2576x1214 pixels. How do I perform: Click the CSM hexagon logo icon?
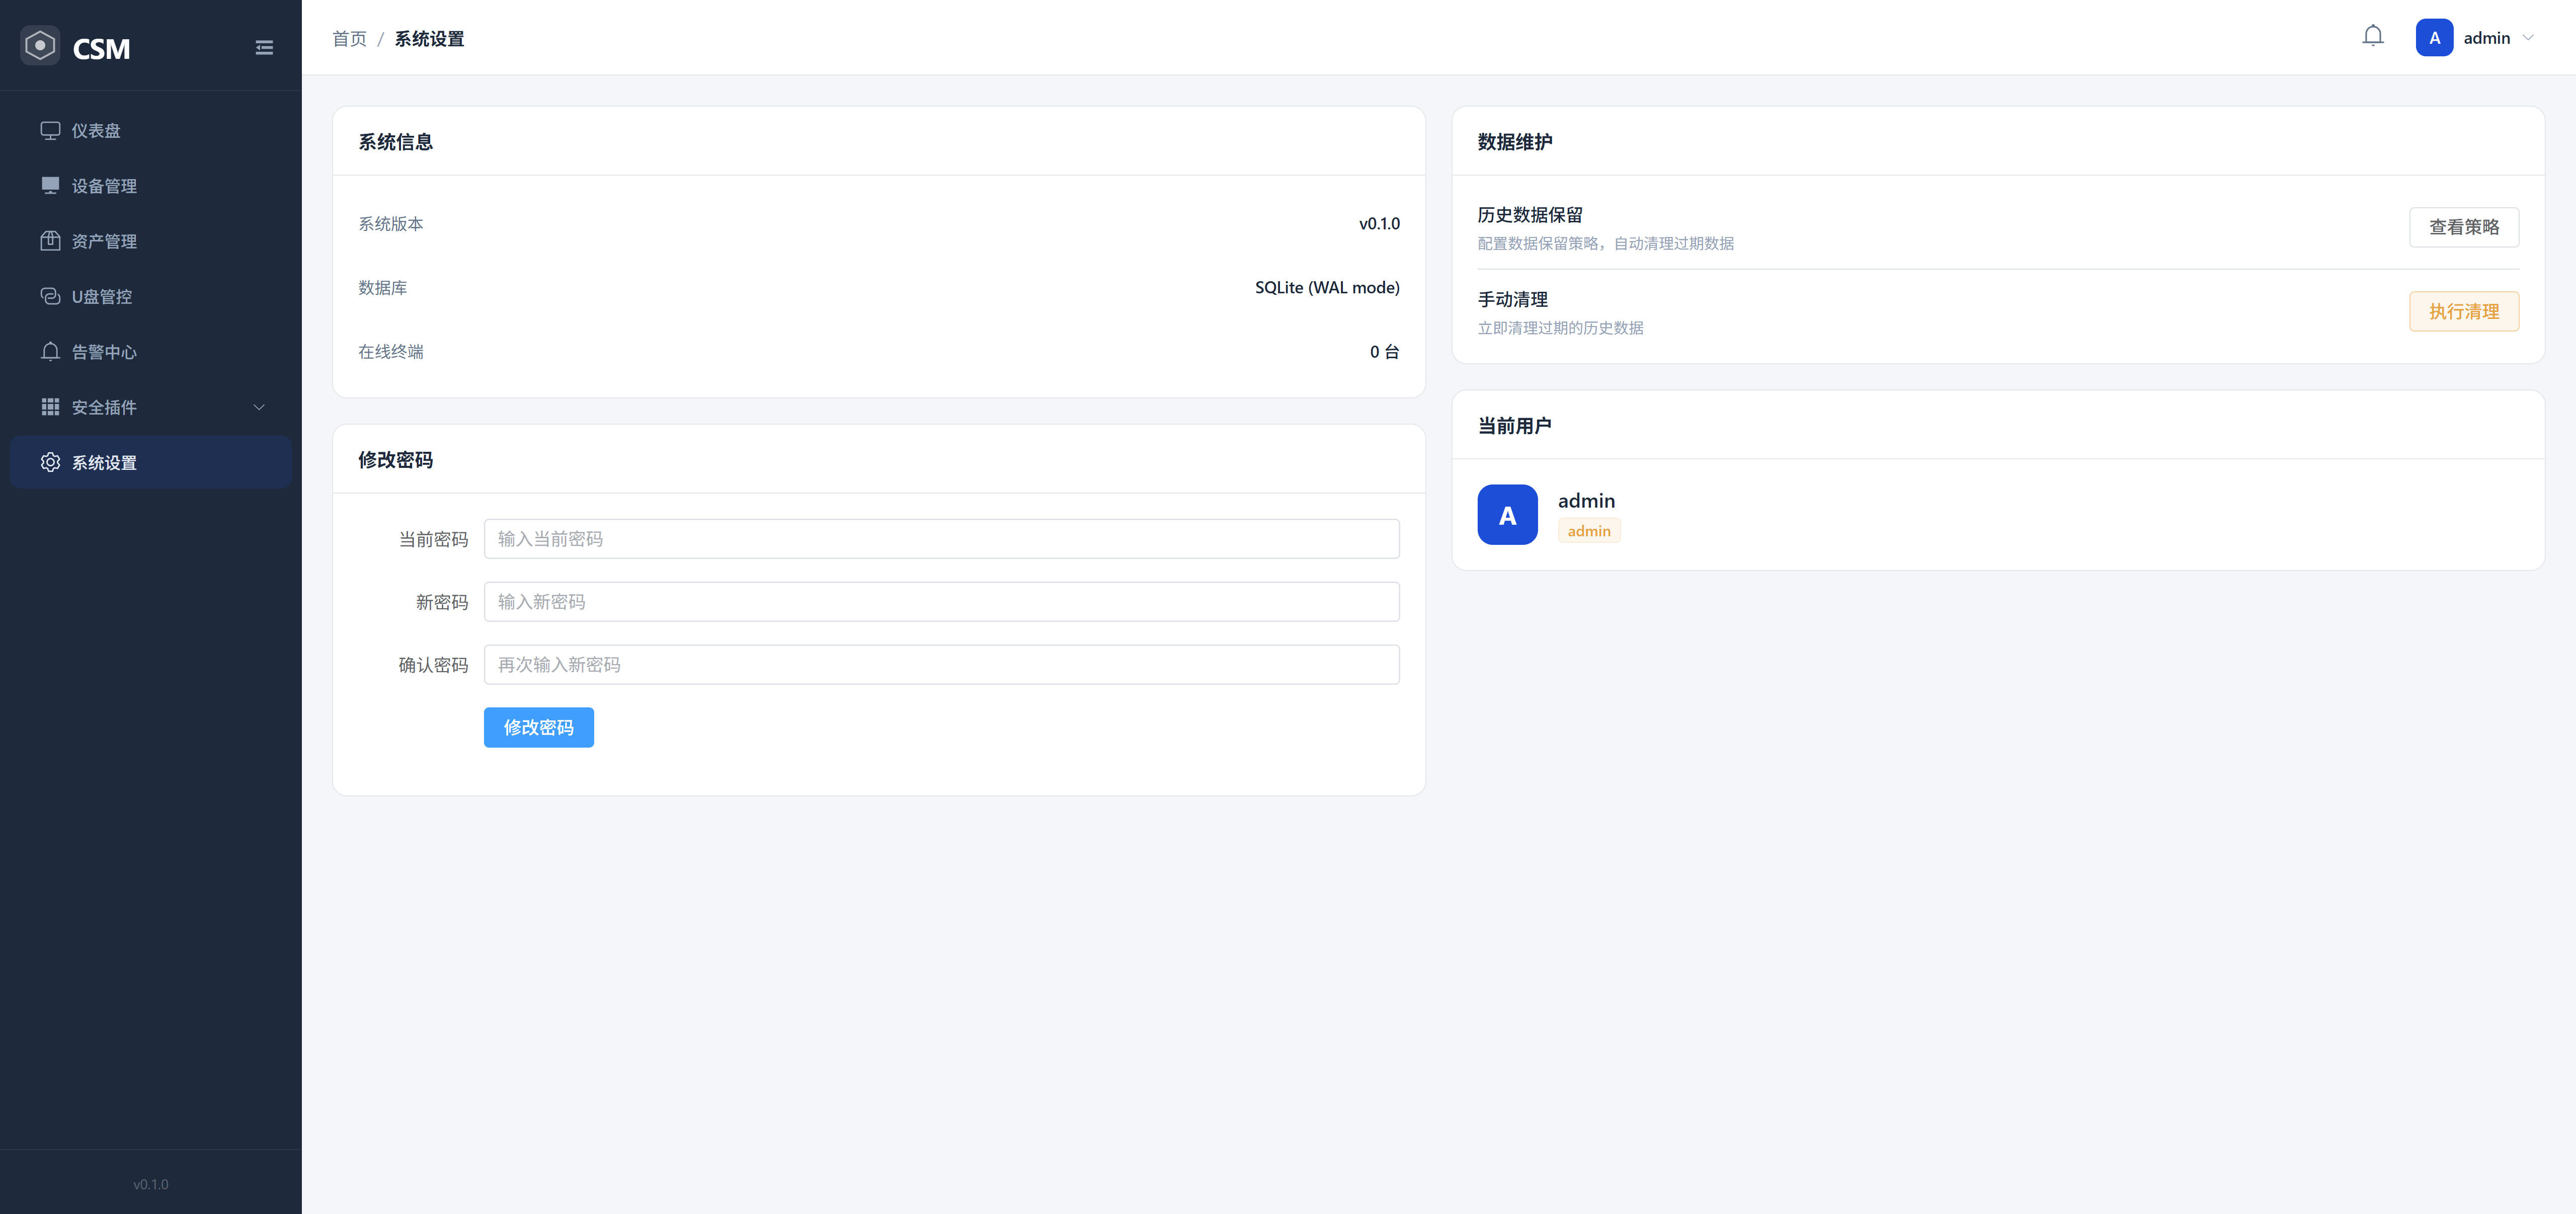[x=40, y=46]
